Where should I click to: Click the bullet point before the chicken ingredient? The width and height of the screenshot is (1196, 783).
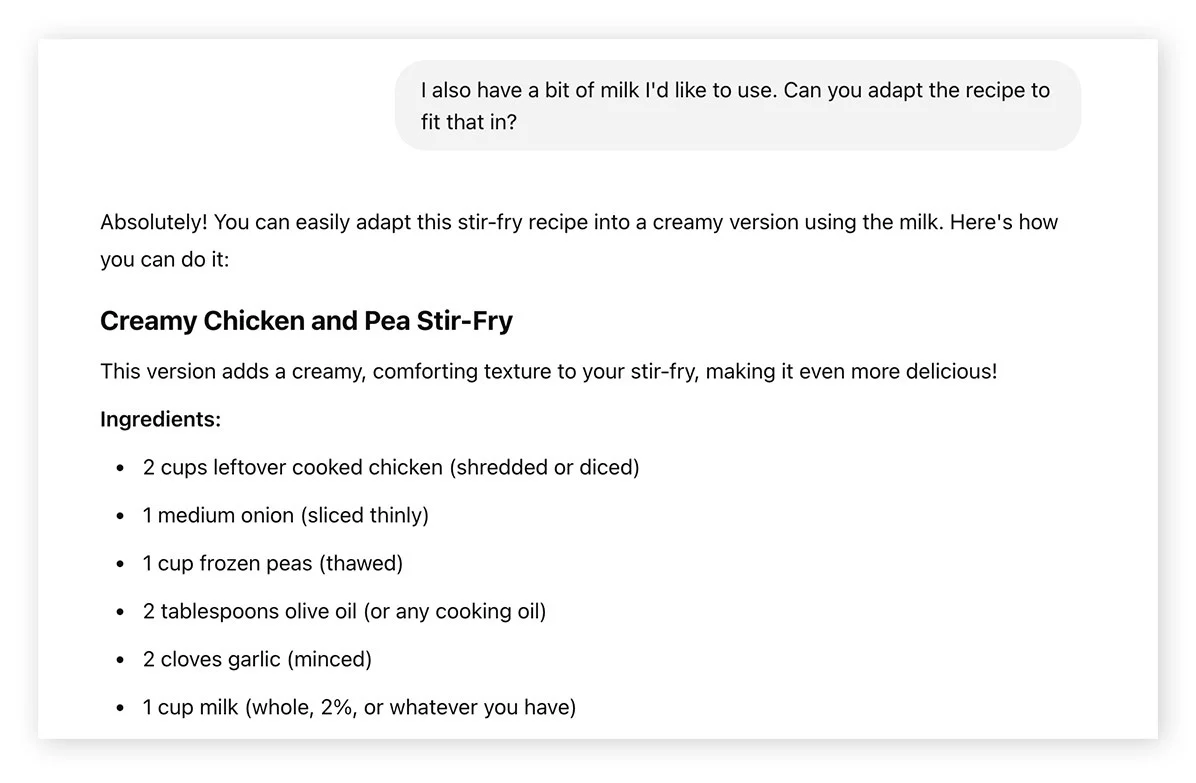(x=120, y=468)
